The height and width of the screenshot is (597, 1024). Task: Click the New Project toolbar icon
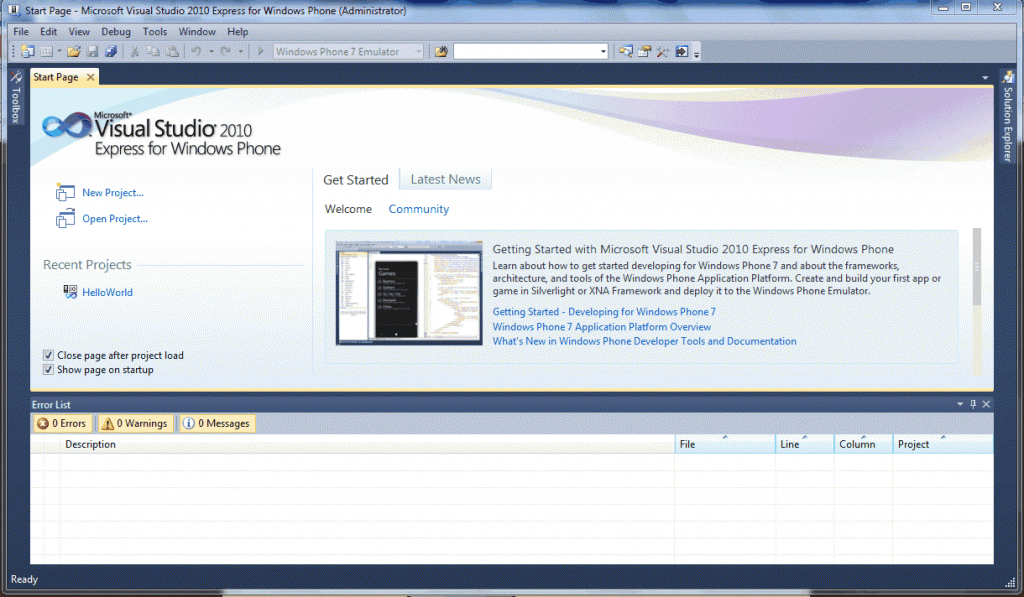(27, 51)
